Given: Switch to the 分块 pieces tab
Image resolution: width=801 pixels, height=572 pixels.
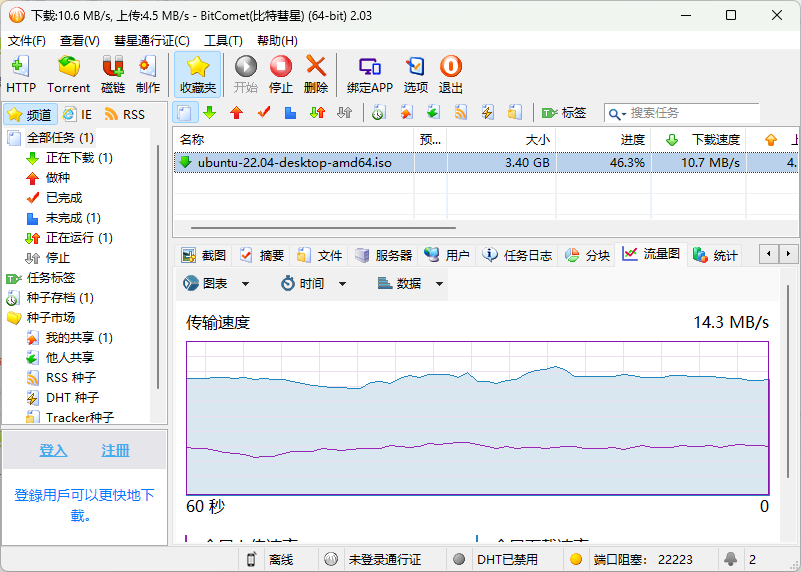Looking at the screenshot, I should tap(587, 255).
